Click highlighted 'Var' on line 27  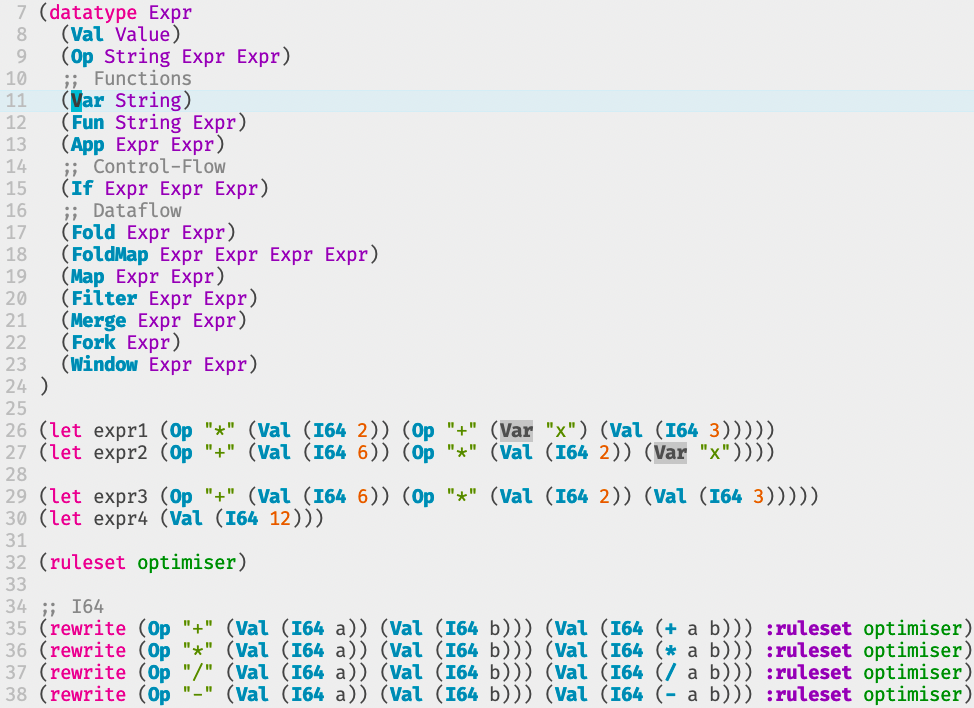pos(670,453)
